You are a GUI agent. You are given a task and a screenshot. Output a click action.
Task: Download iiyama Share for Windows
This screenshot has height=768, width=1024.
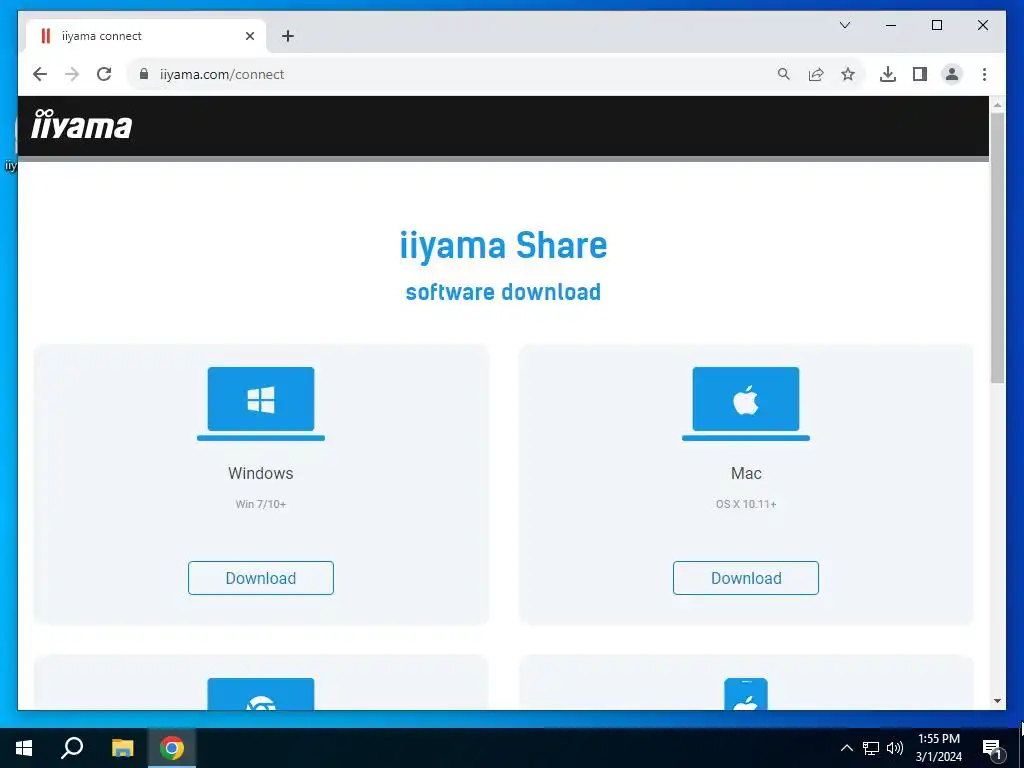click(x=261, y=578)
